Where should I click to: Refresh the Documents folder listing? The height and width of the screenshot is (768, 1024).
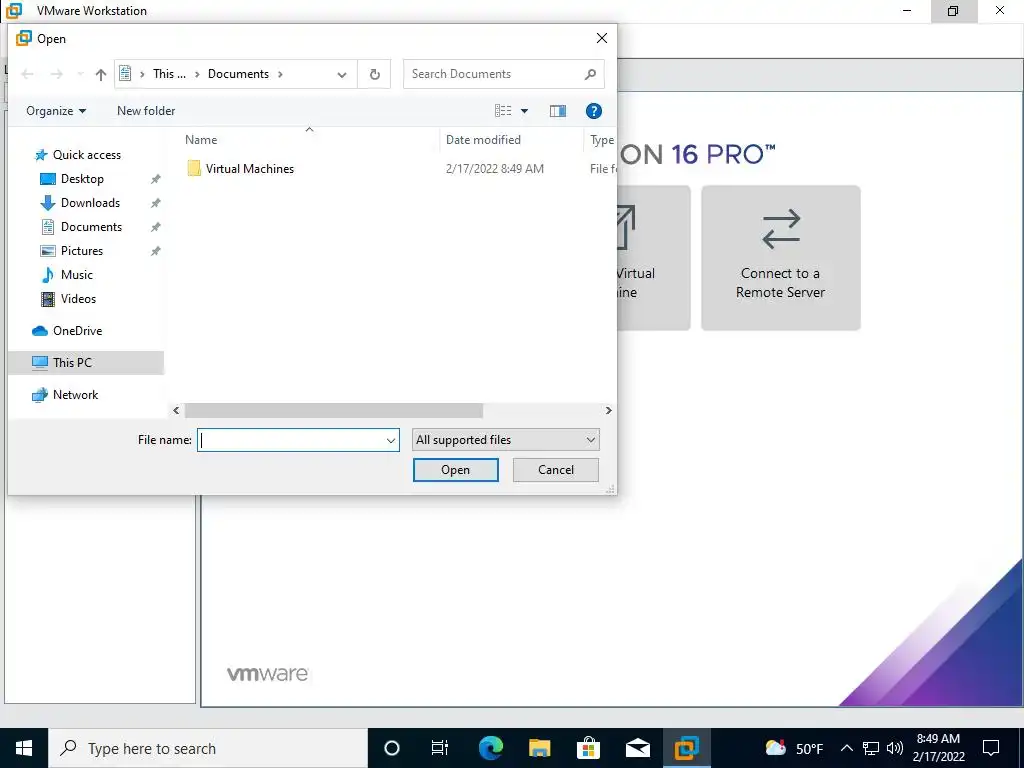(375, 74)
